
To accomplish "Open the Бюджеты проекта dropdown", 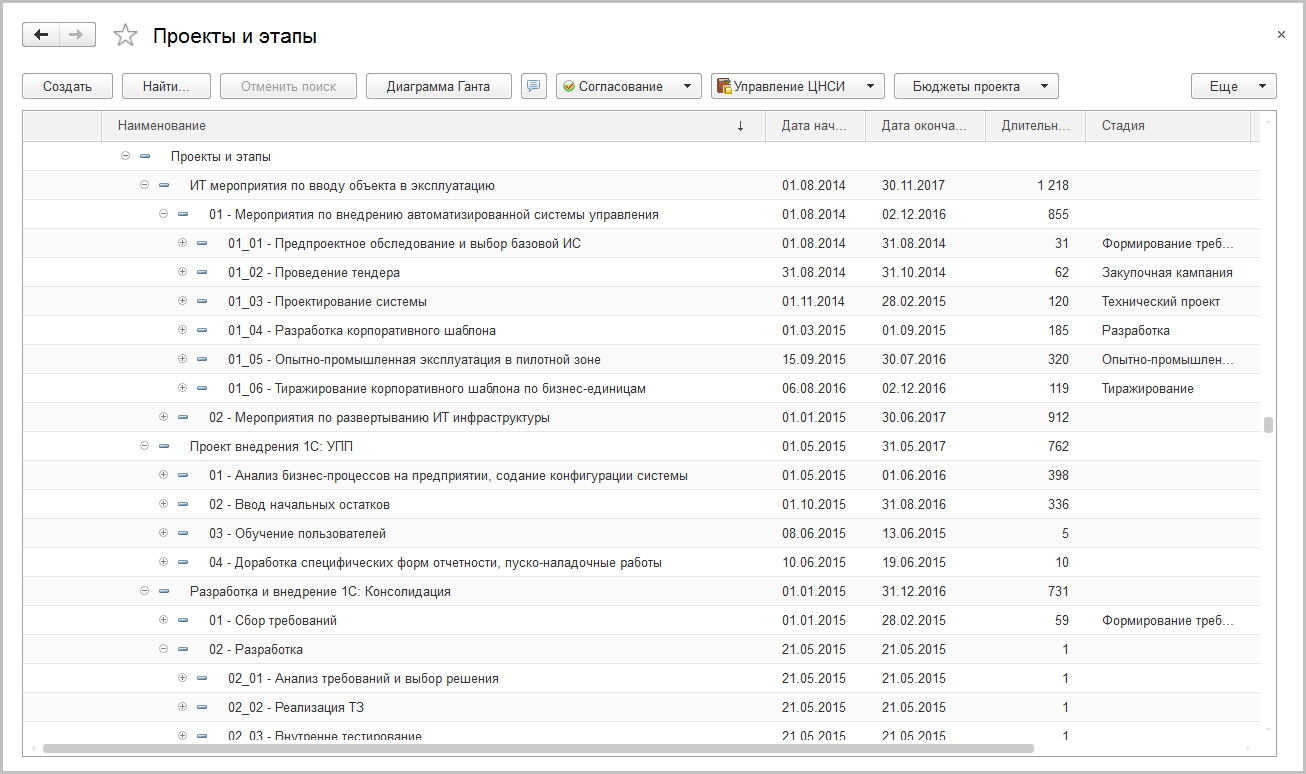I will (975, 86).
